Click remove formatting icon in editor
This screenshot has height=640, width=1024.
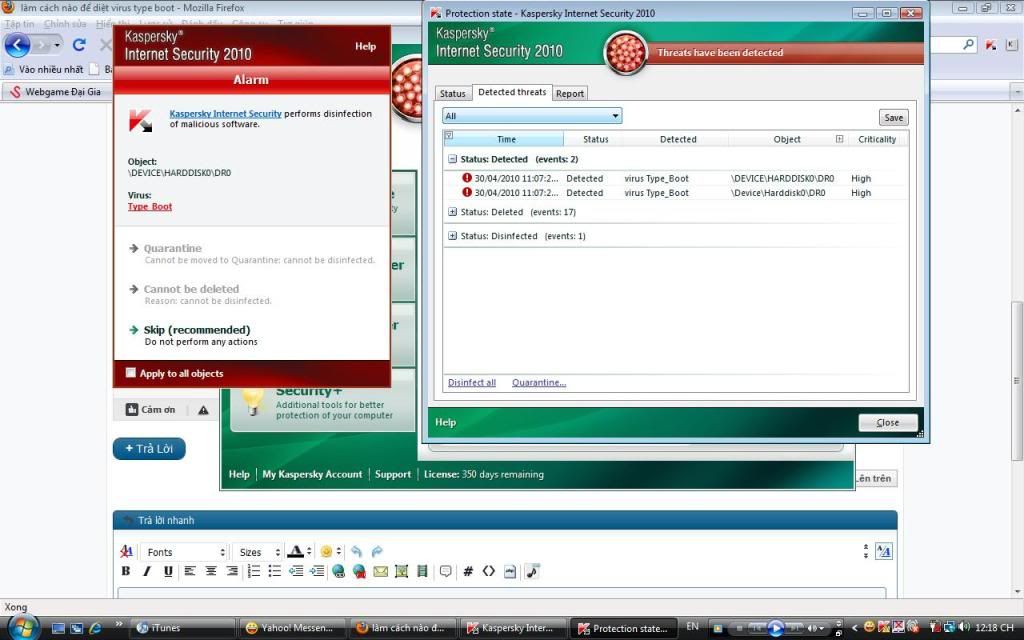click(126, 552)
